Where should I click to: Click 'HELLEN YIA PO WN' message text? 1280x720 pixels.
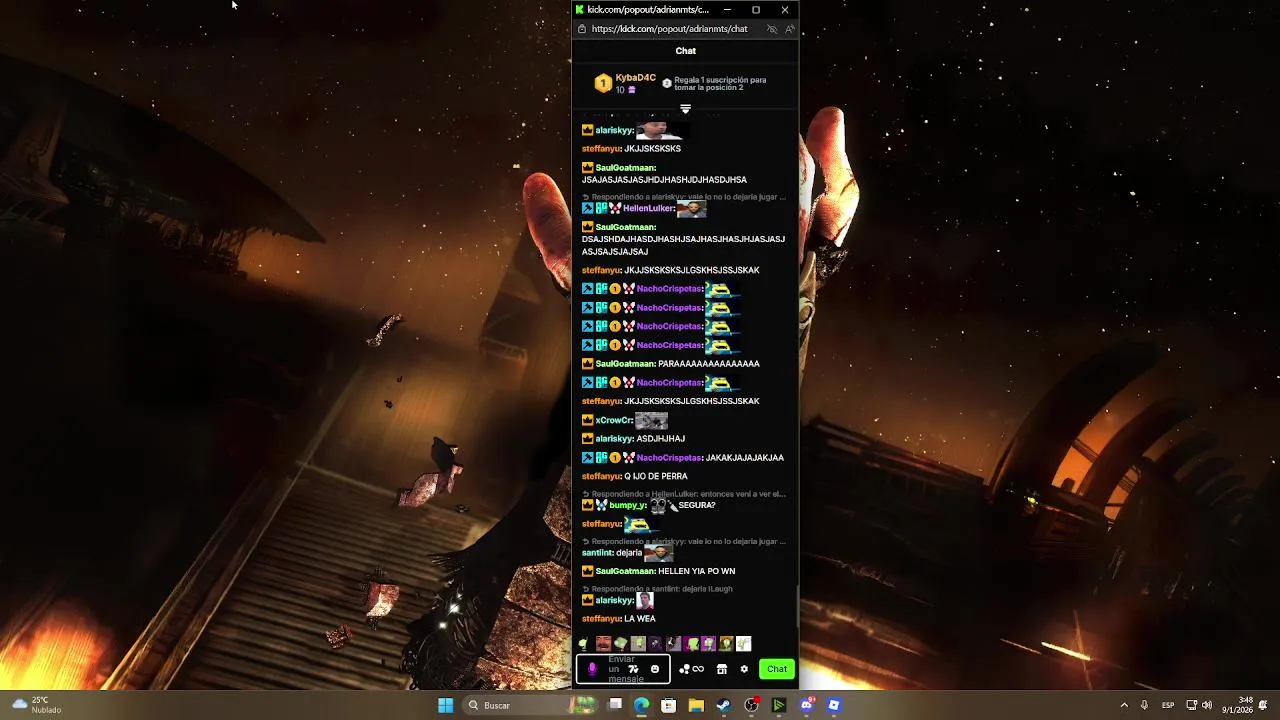pos(696,572)
